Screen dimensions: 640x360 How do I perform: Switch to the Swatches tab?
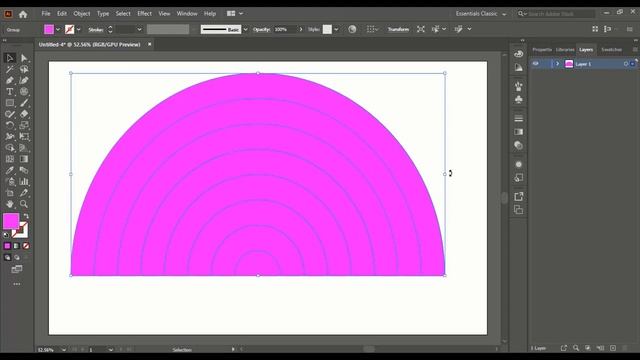pos(611,49)
